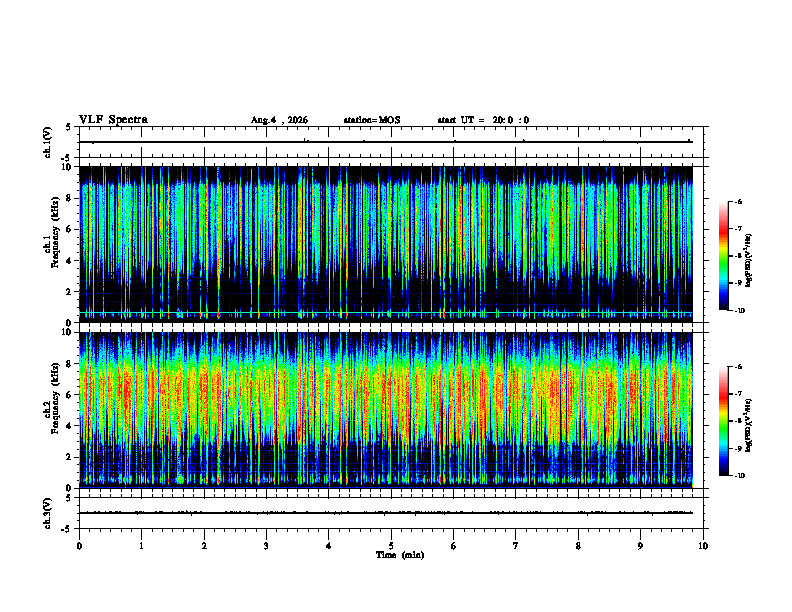This screenshot has width=792, height=612.
Task: Click the ch.1 color bar's log(PSD) unit label
Action: pos(749,260)
